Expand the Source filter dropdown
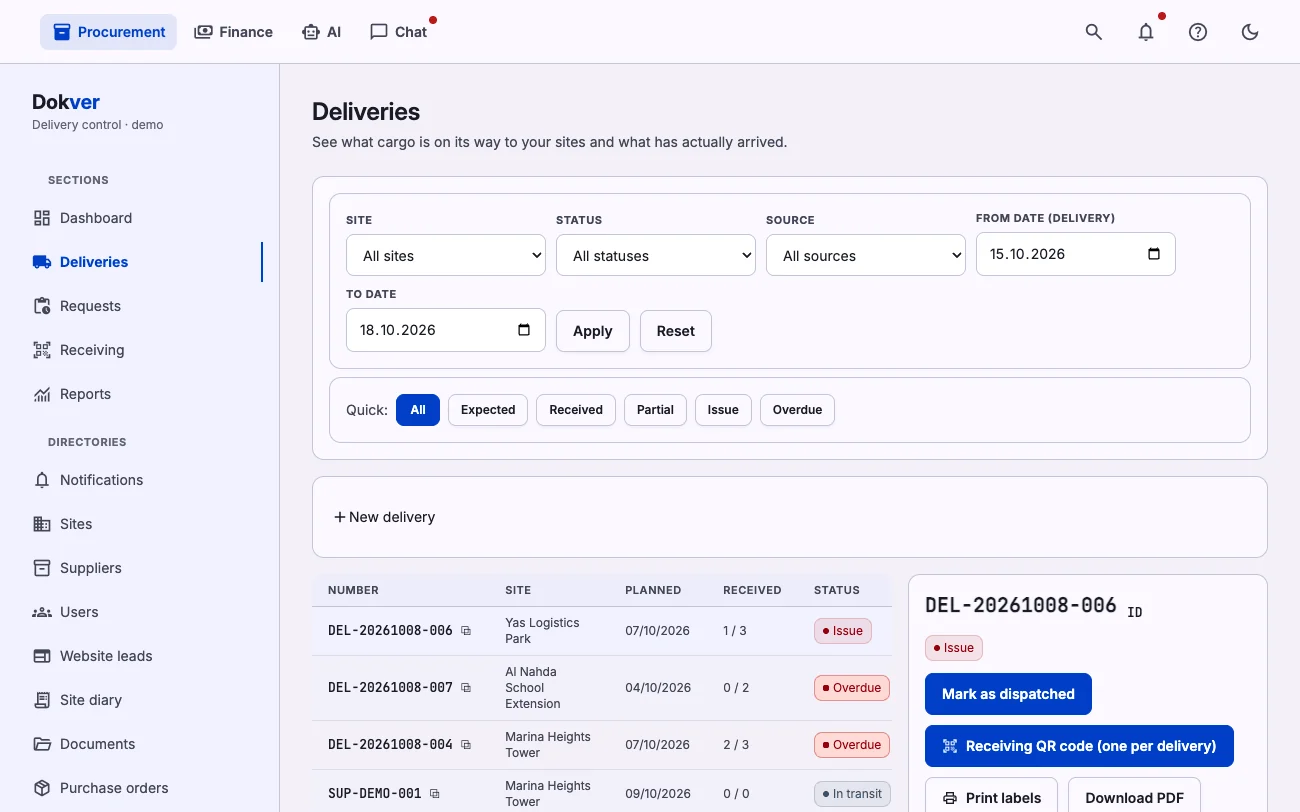 click(866, 255)
